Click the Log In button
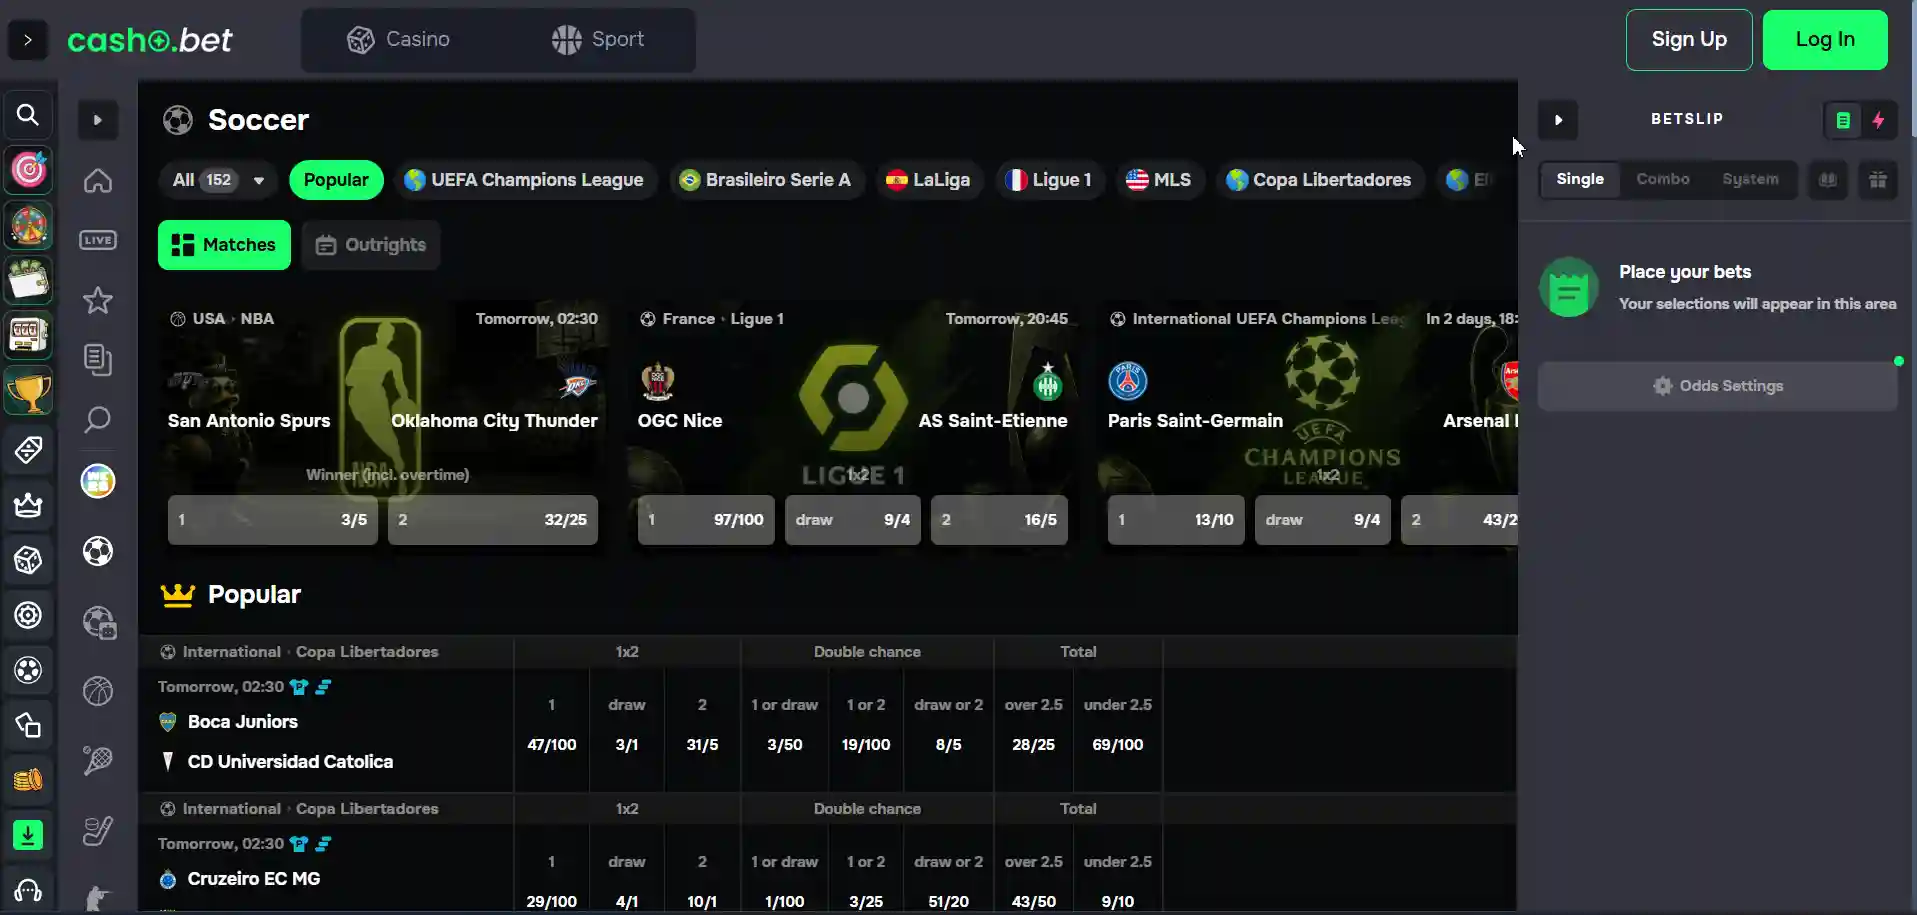1917x915 pixels. coord(1825,40)
